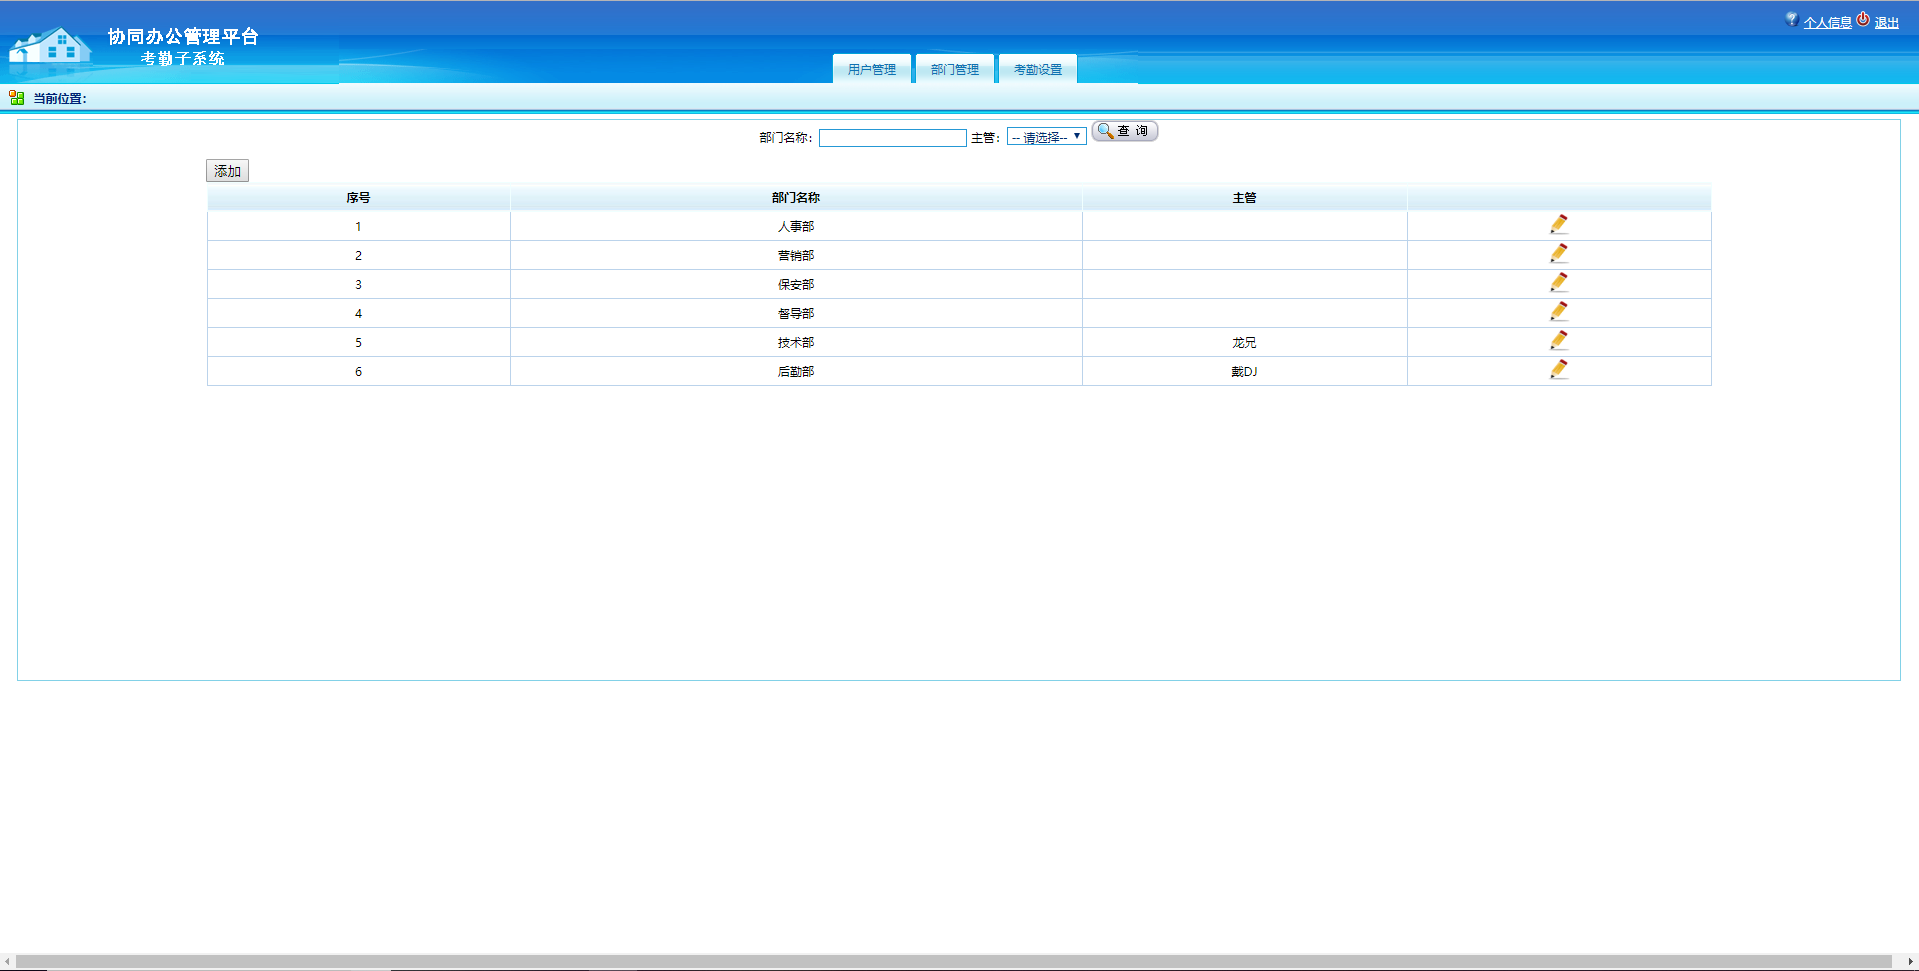
Task: Click edit pencil for 营销部 row
Action: pyautogui.click(x=1558, y=254)
